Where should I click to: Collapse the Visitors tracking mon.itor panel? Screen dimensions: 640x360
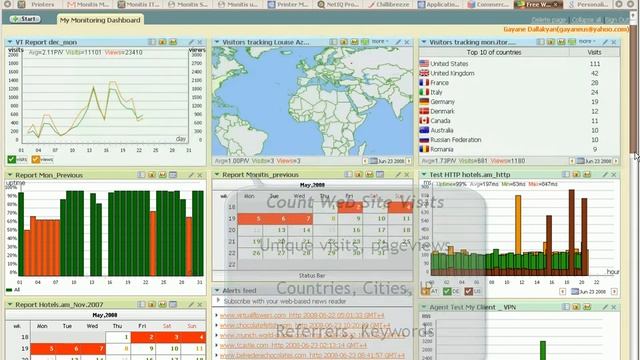click(x=424, y=42)
